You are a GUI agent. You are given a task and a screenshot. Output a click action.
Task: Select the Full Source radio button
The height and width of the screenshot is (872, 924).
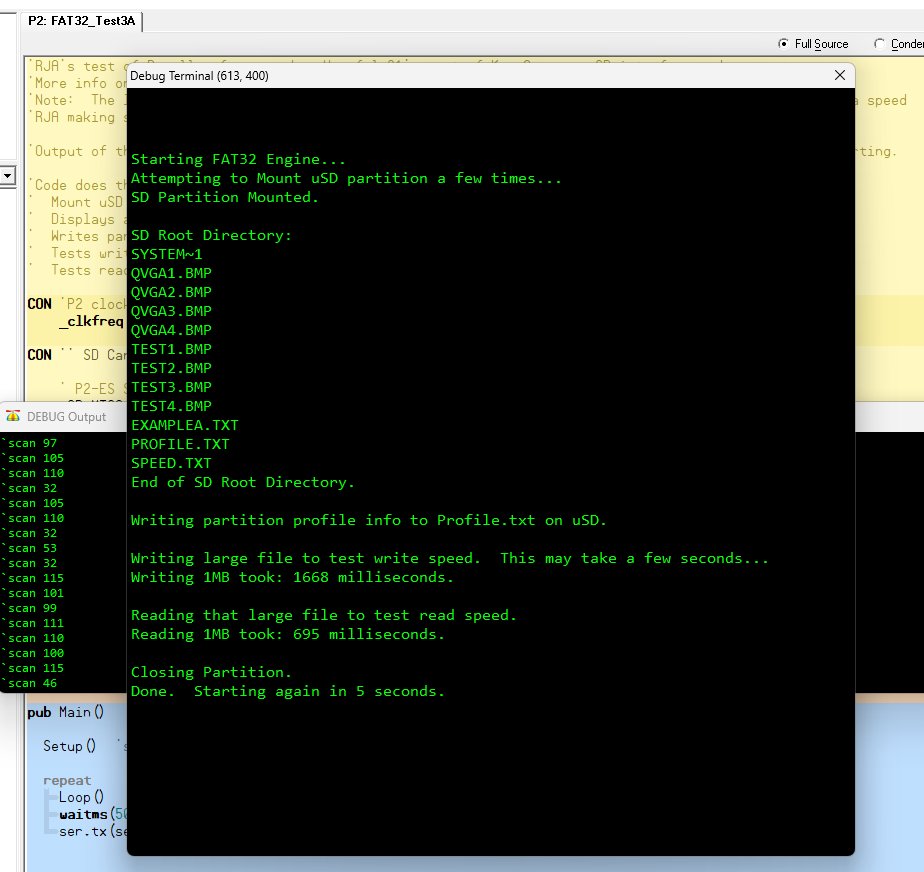pyautogui.click(x=784, y=44)
